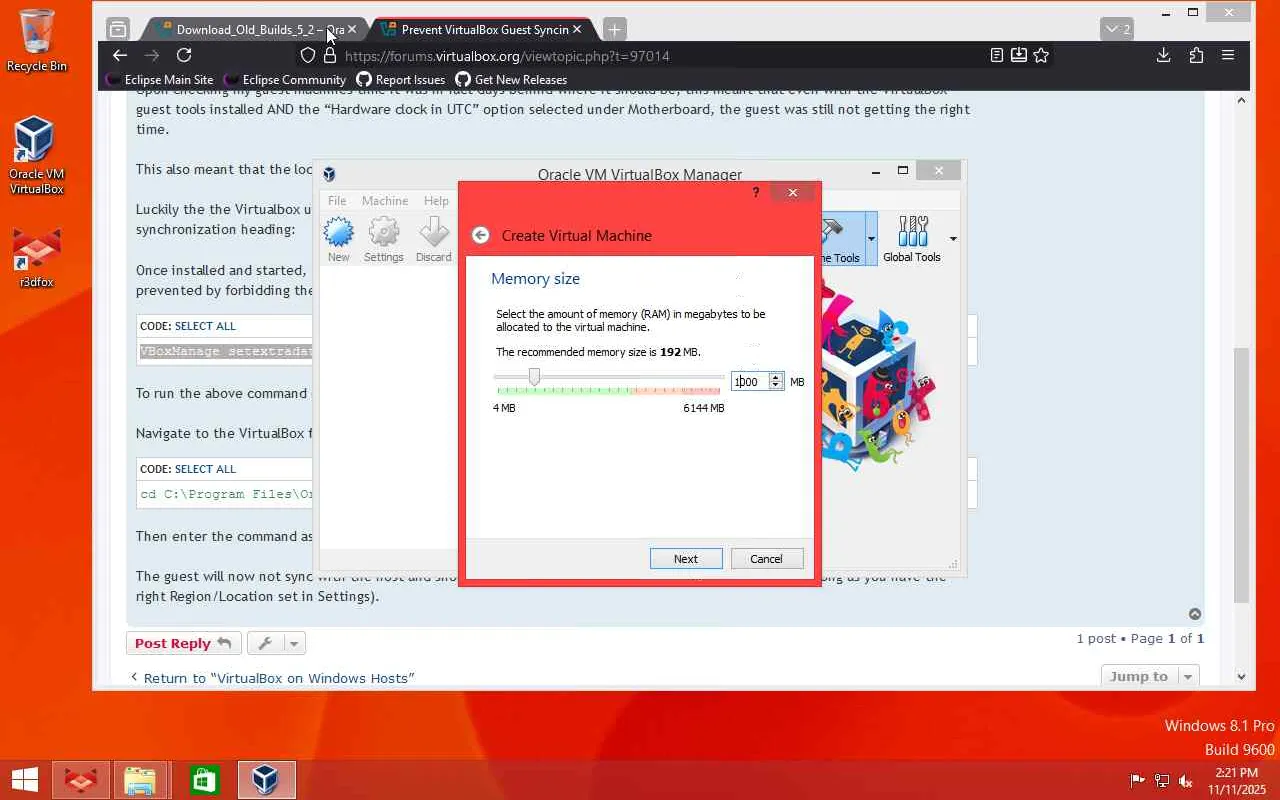This screenshot has width=1280, height=800.
Task: Open the browser extensions puzzle icon
Action: [x=1196, y=56]
